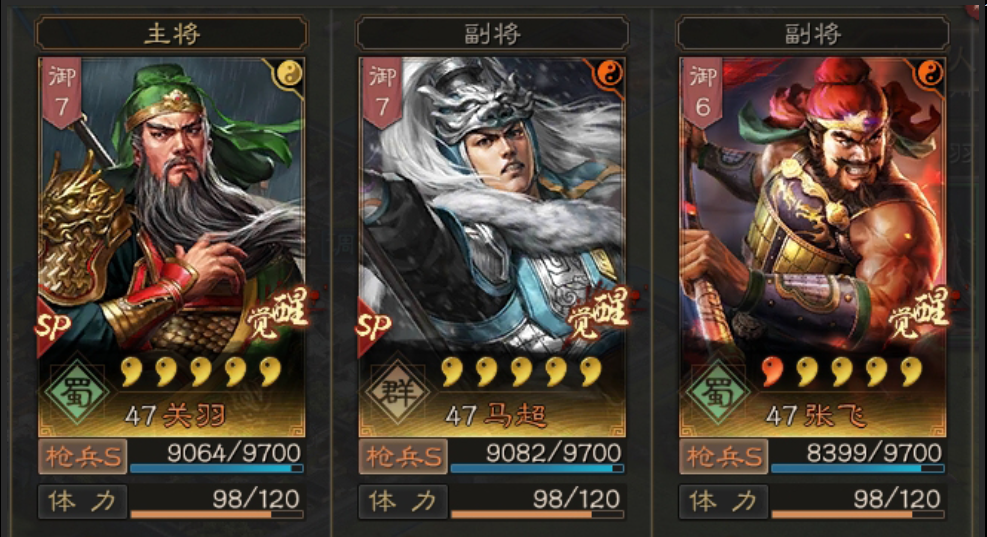Screen dimensions: 987x537
Task: Click the yellow yin-yang icon on 关羽 card
Action: (x=290, y=75)
